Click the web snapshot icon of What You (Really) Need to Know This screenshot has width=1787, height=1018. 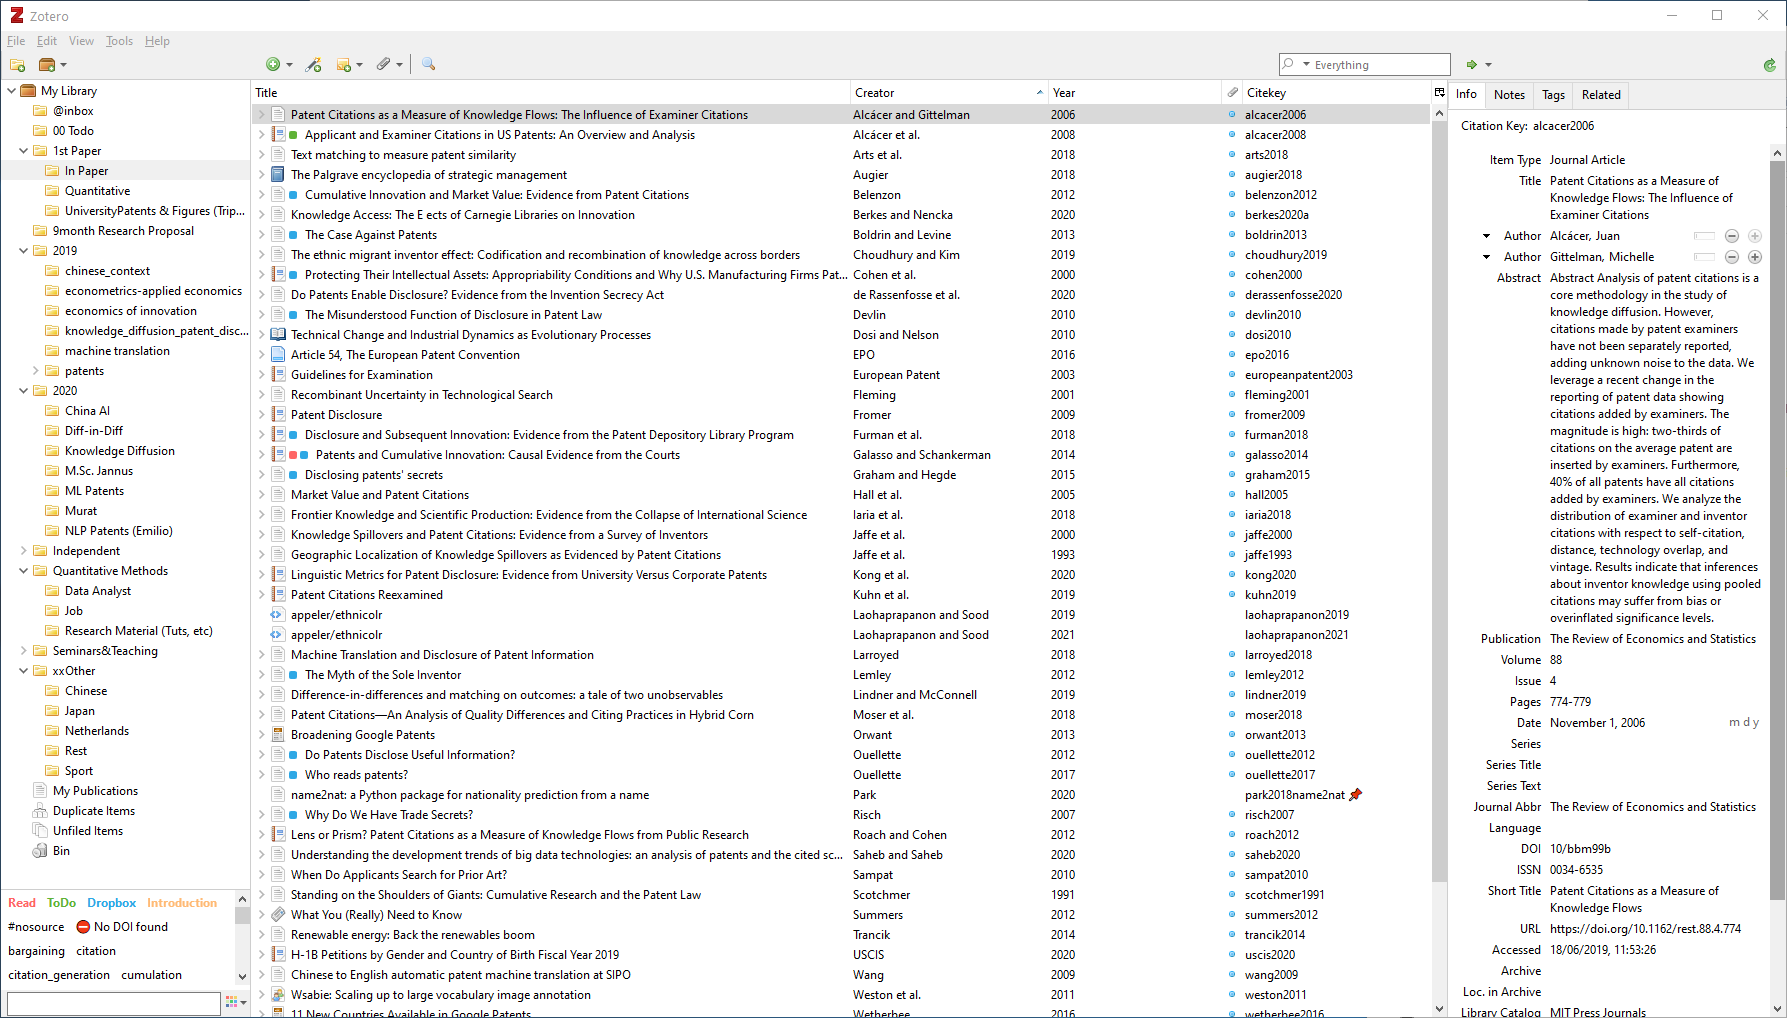coord(278,915)
